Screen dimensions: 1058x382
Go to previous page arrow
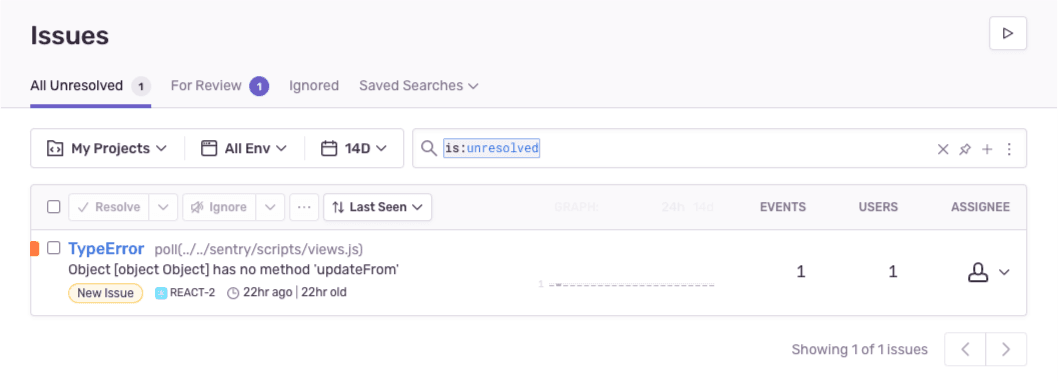[x=965, y=349]
